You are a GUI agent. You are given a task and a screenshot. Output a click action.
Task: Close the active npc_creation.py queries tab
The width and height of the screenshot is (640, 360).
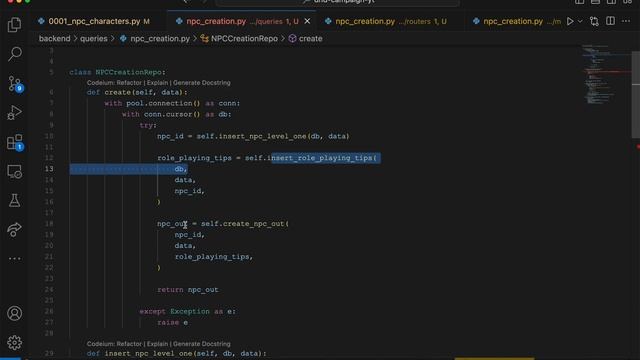307,21
